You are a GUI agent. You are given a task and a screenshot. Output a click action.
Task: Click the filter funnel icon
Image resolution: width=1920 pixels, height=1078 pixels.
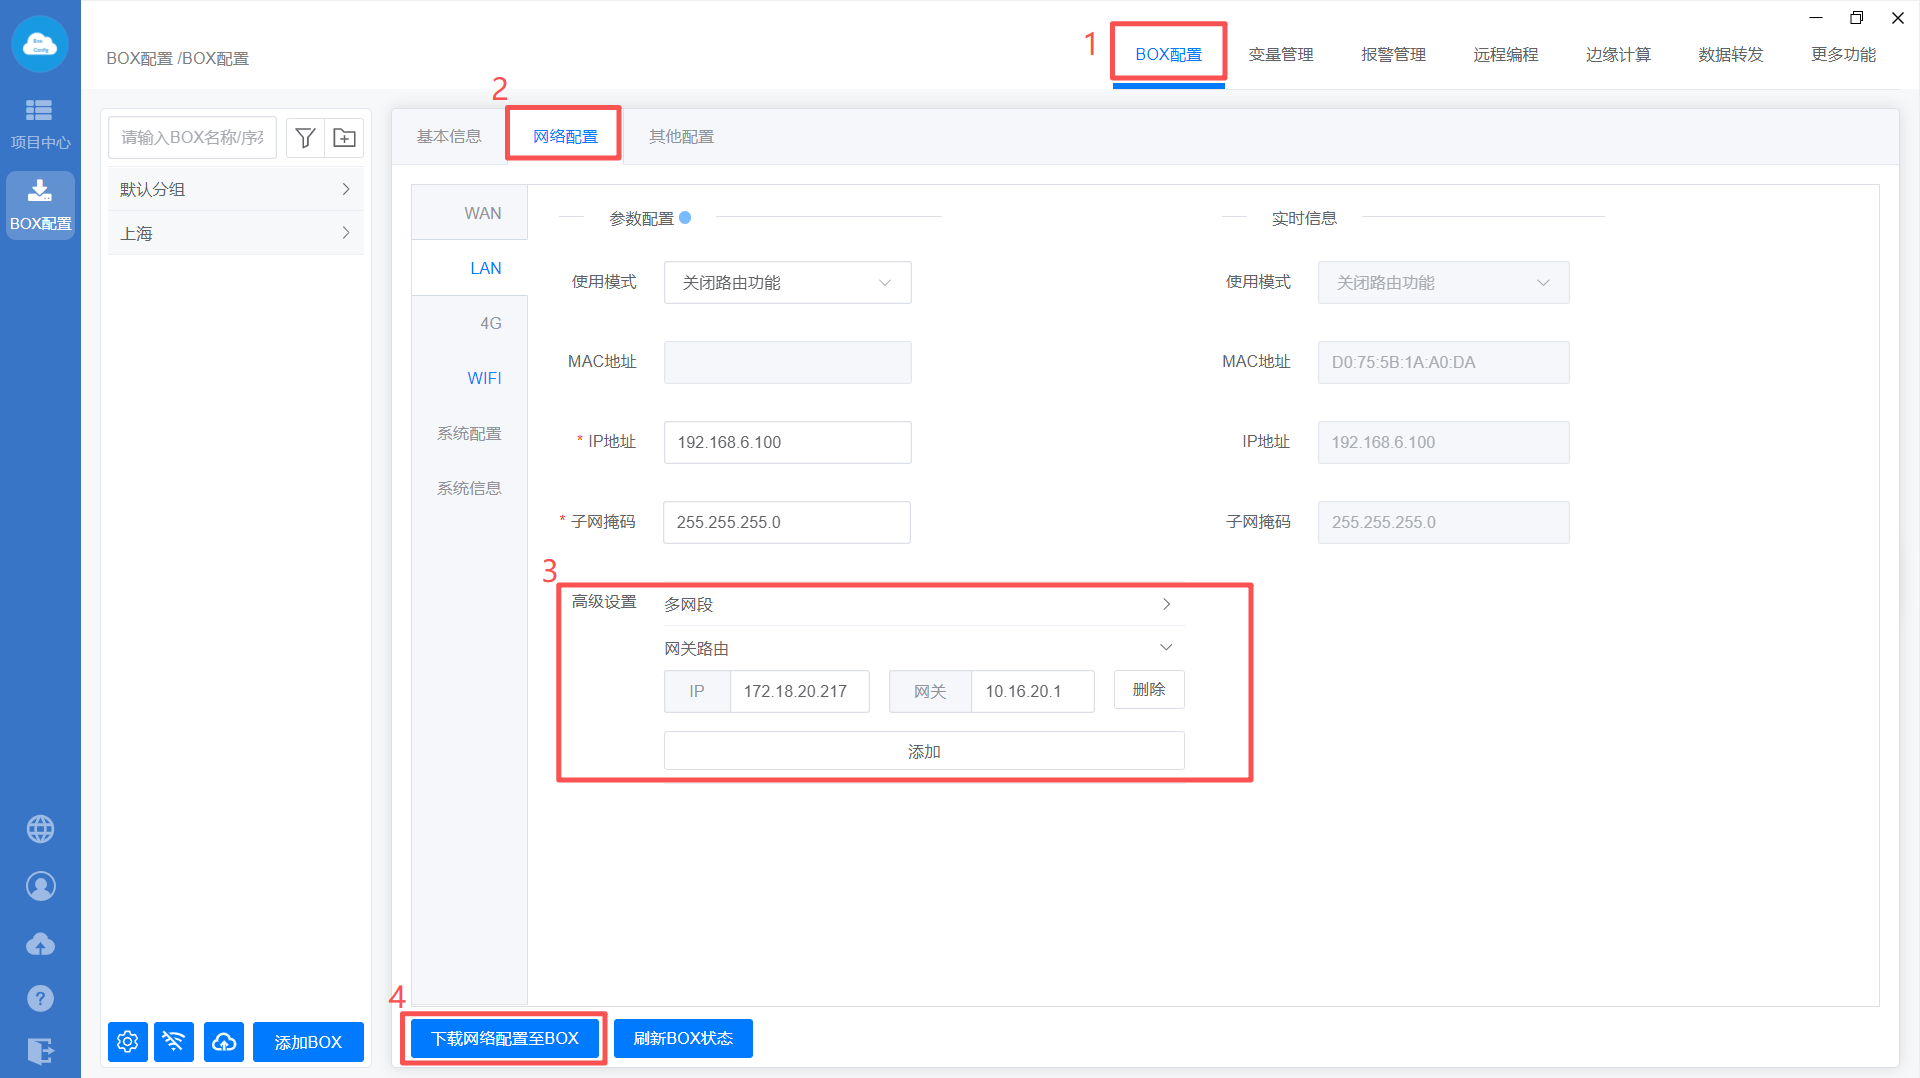[306, 138]
